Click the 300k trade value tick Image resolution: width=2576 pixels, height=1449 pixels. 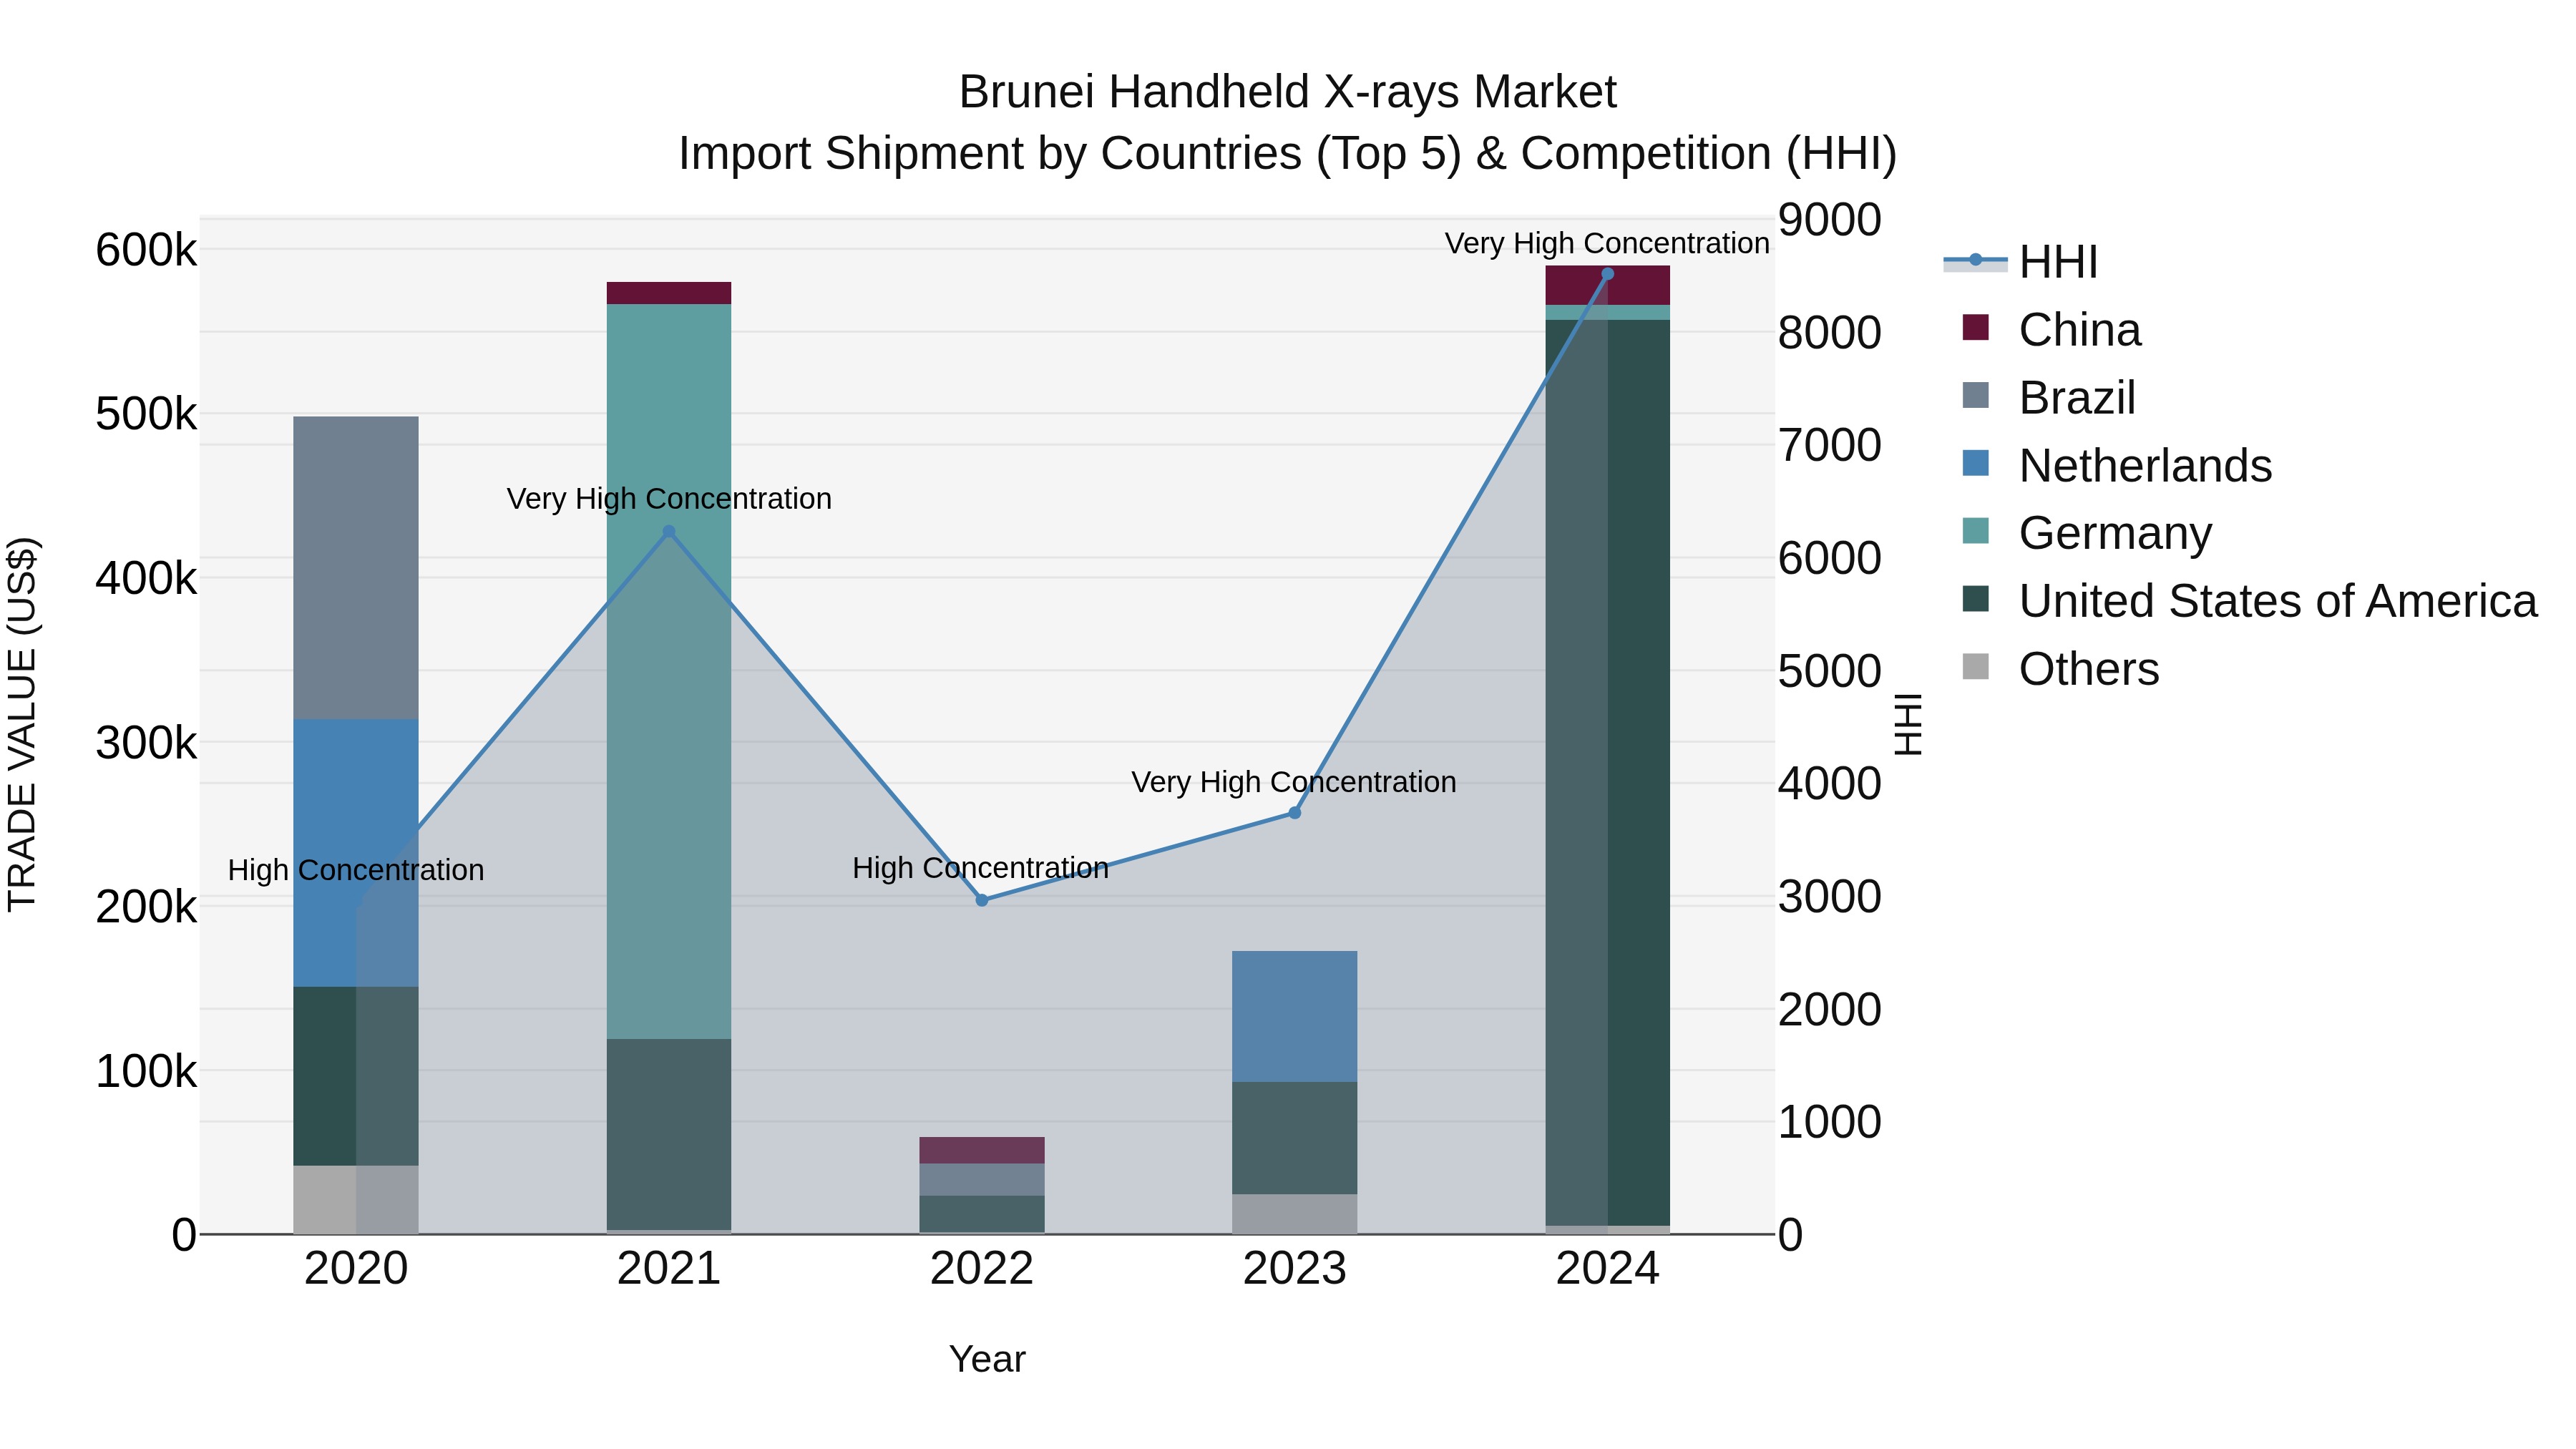pyautogui.click(x=146, y=743)
